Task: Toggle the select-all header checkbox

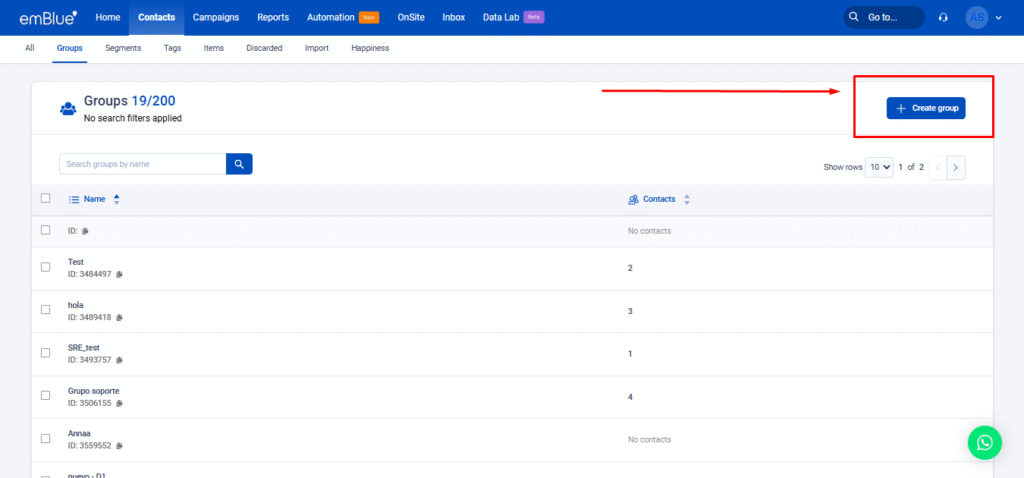Action: tap(45, 198)
